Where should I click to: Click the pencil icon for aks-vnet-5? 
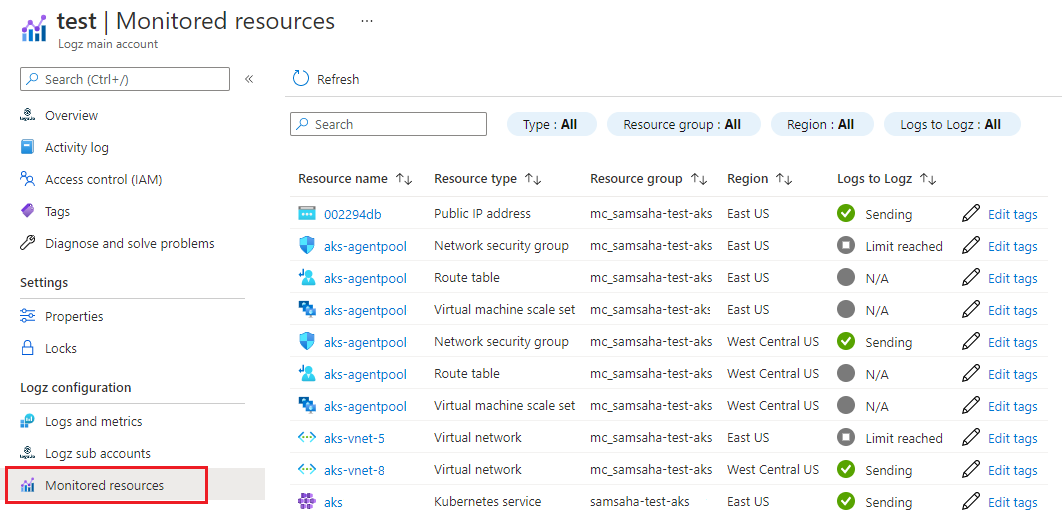click(x=971, y=437)
